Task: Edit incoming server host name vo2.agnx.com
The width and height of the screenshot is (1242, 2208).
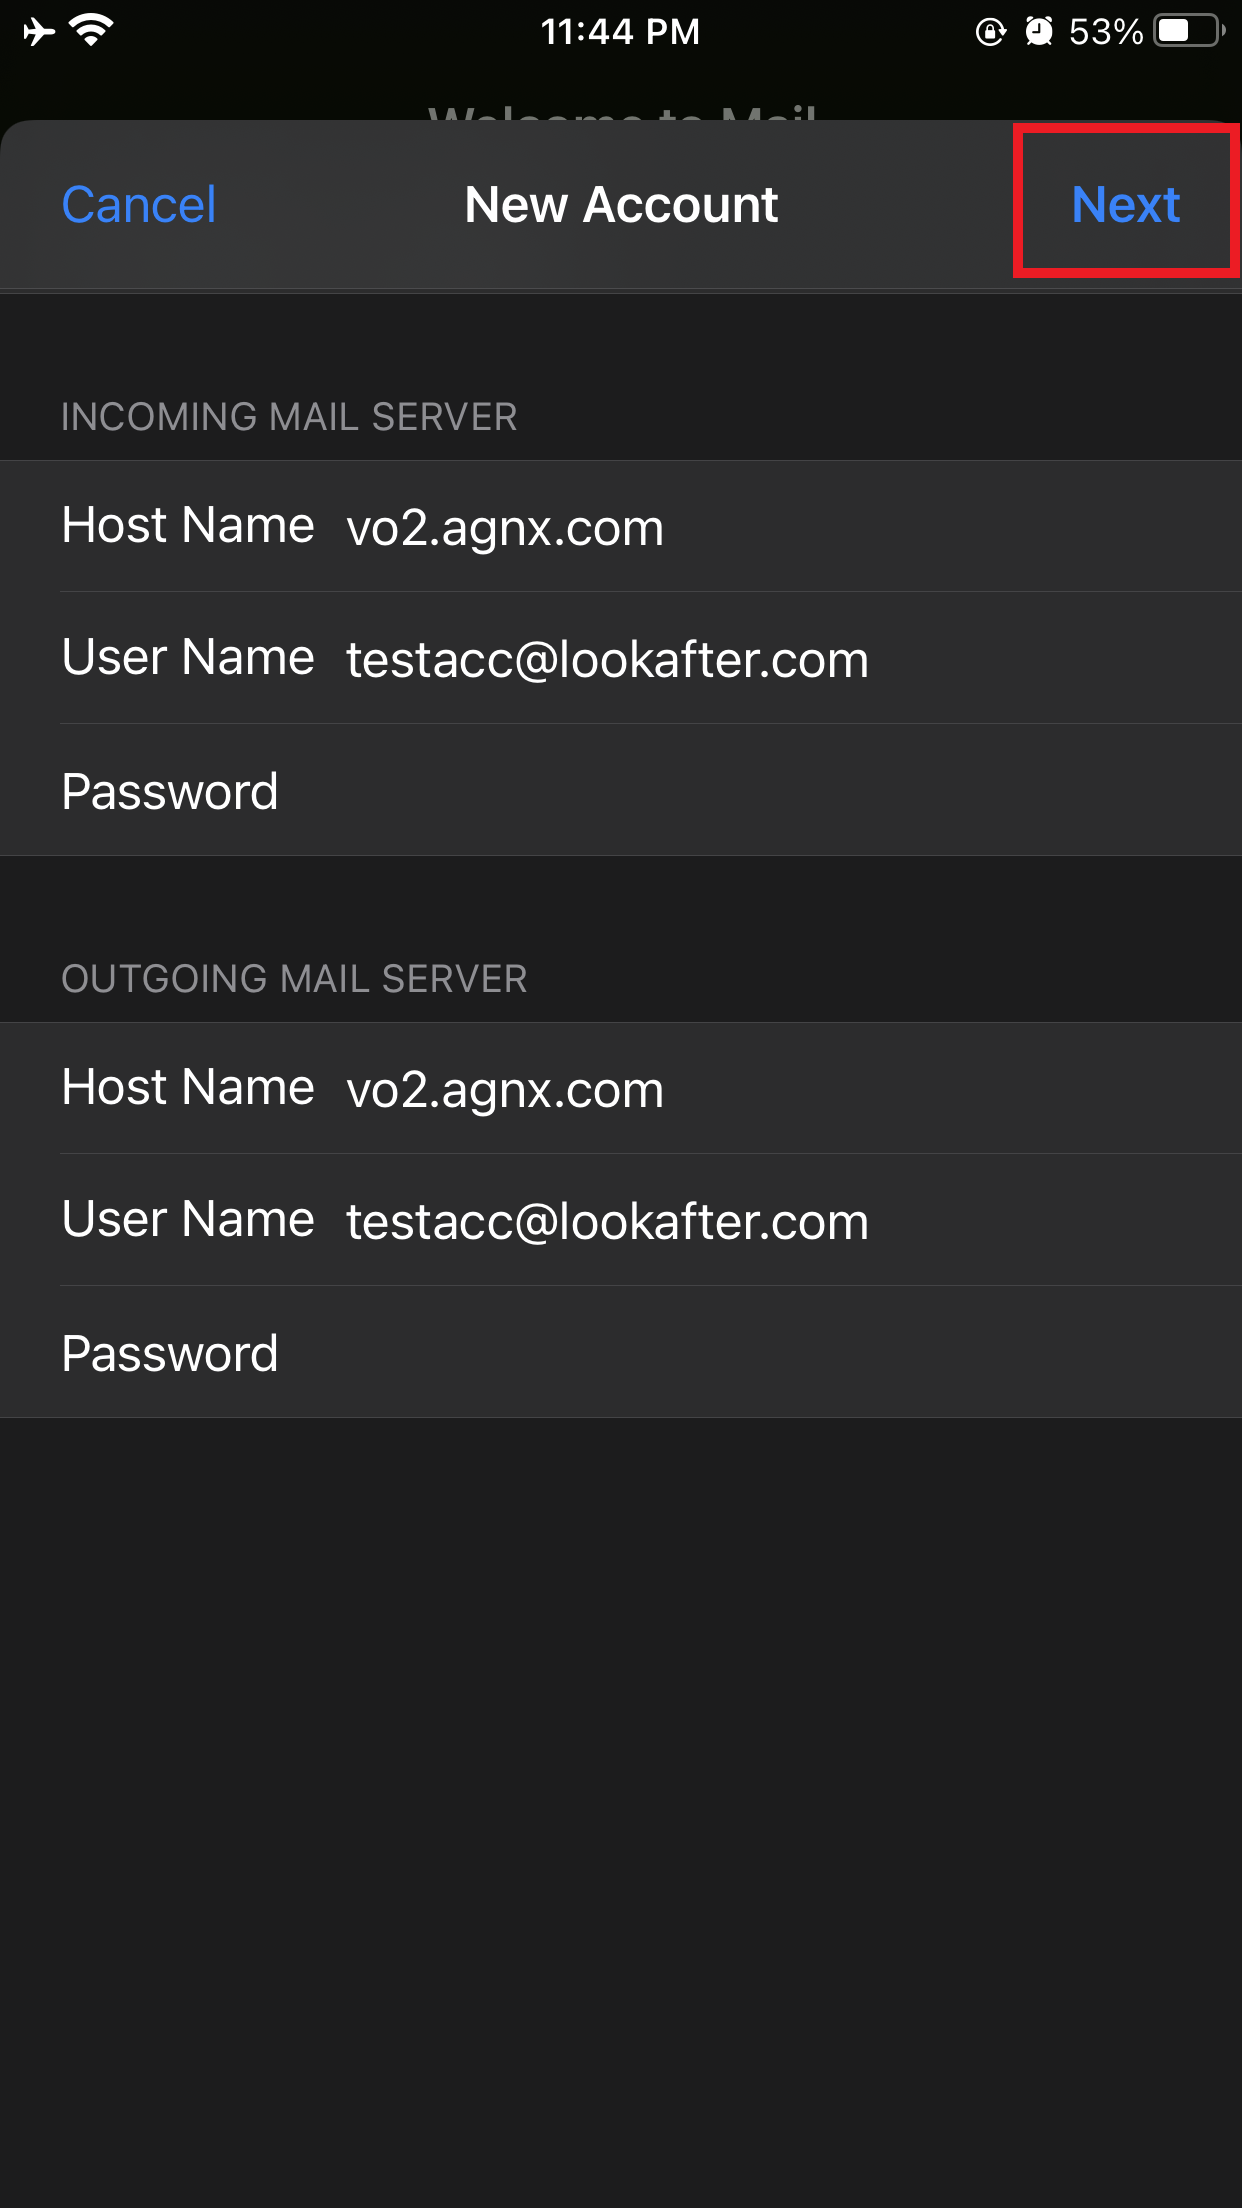Action: [505, 527]
